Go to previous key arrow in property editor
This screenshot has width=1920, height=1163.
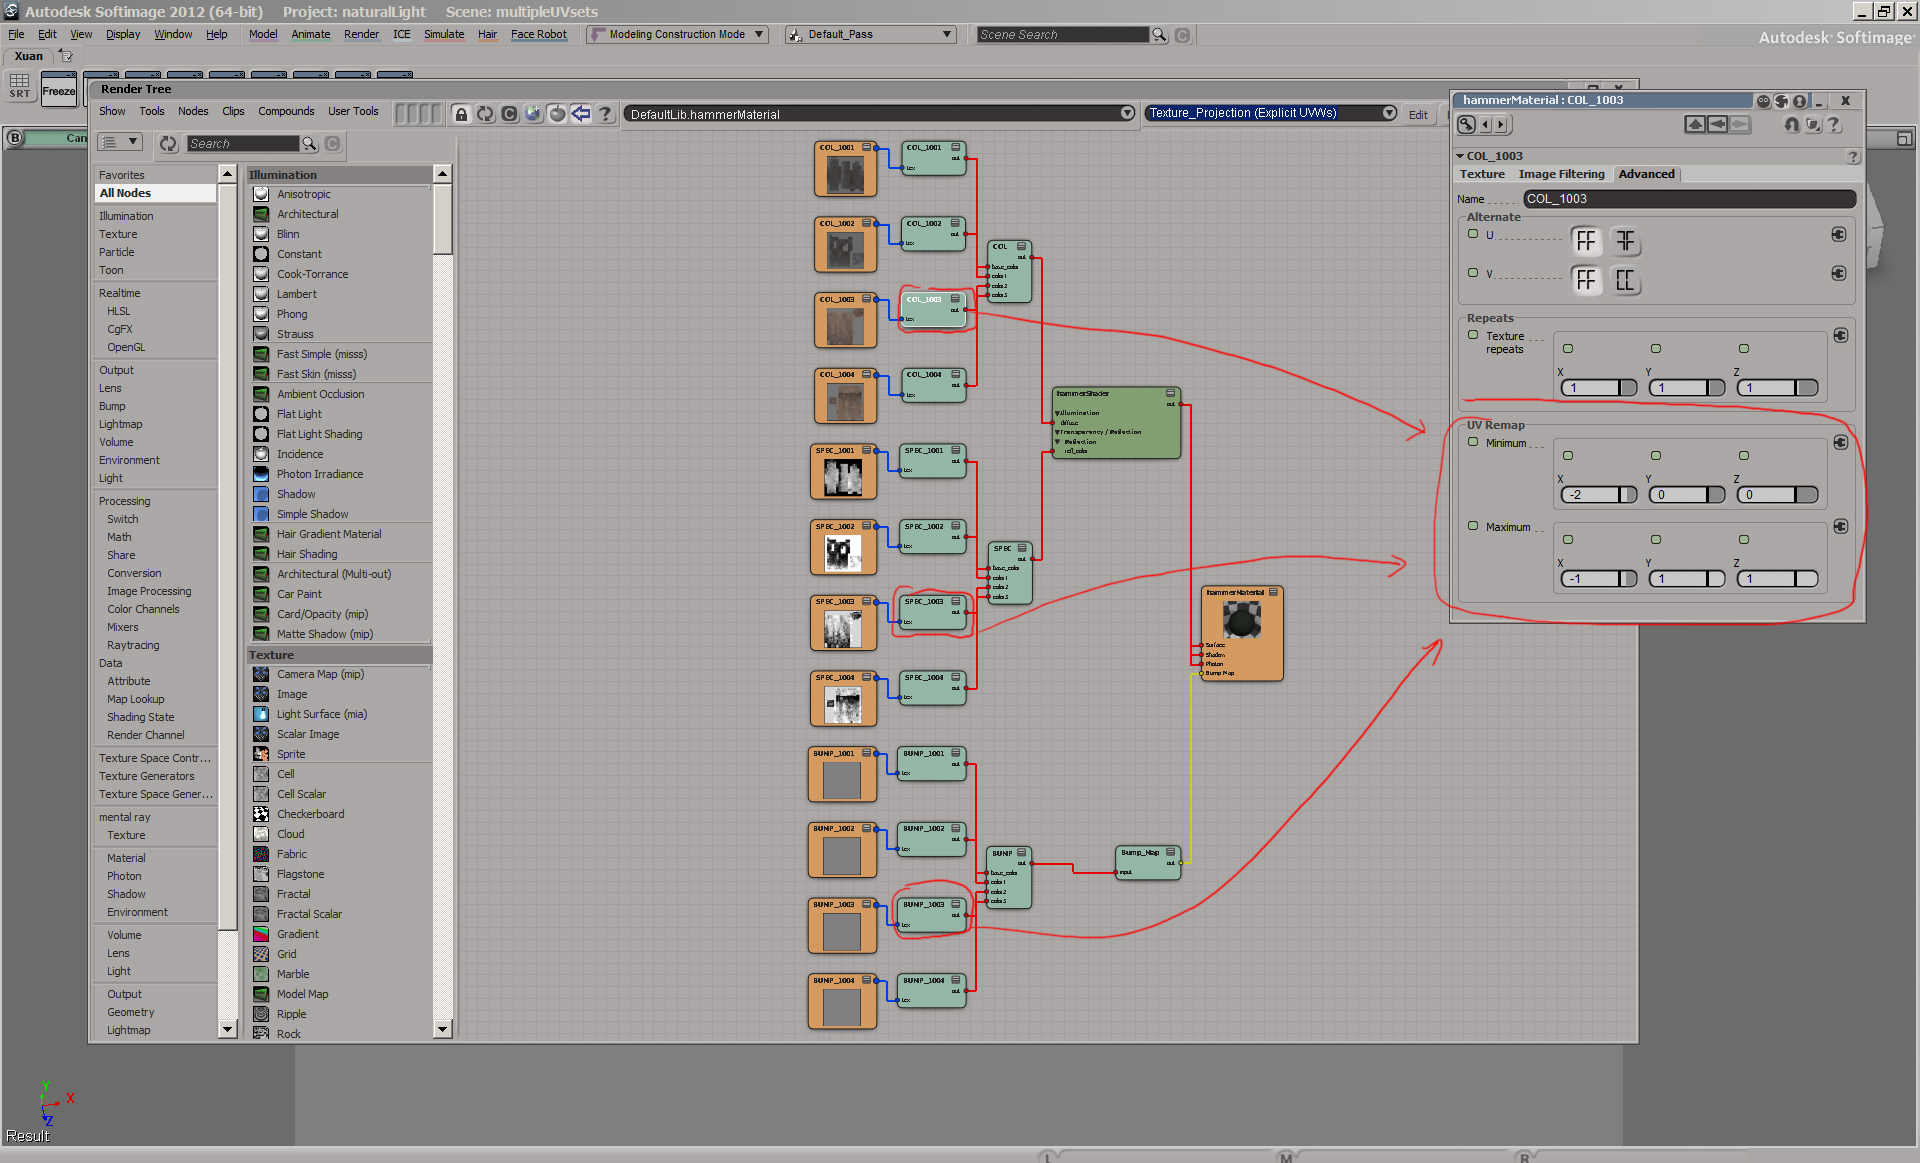point(1486,125)
